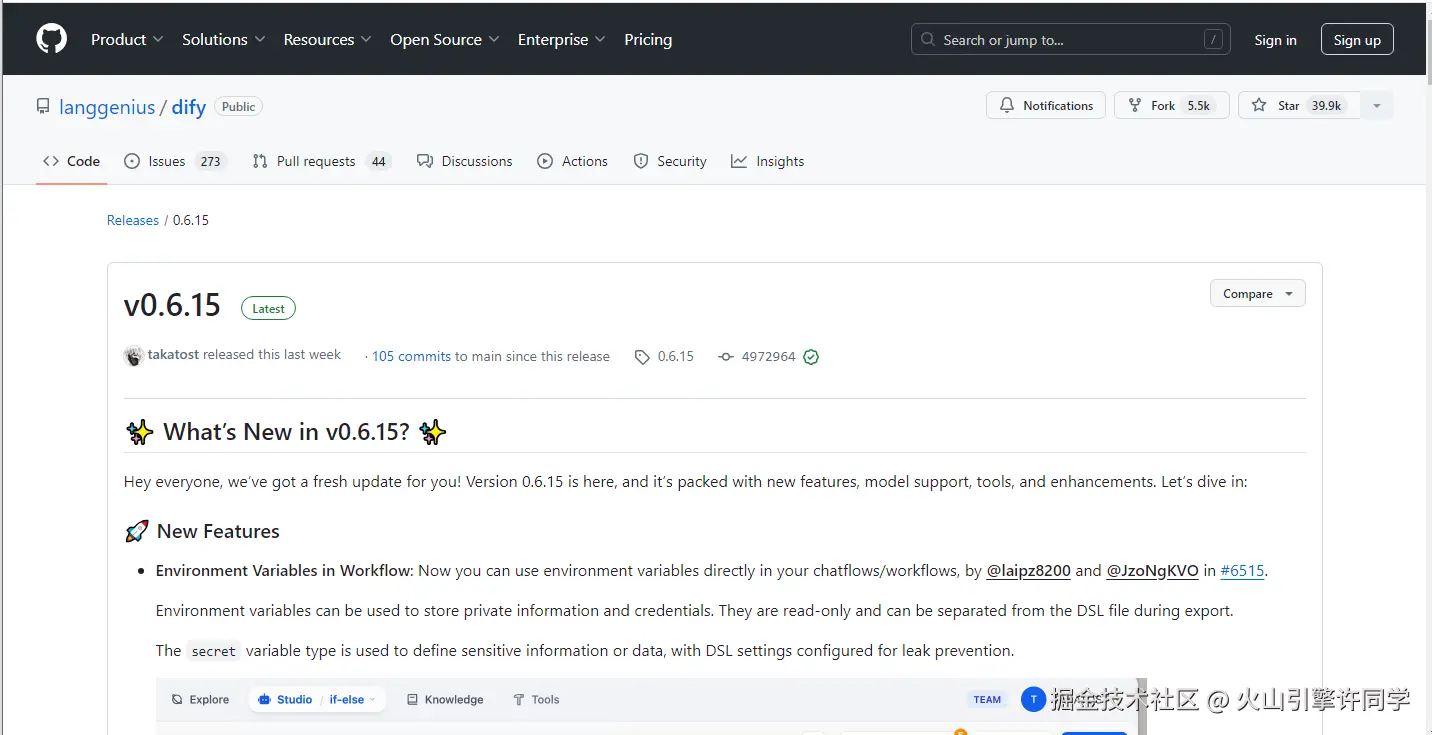
Task: Click the repository book icon
Action: pos(43,107)
